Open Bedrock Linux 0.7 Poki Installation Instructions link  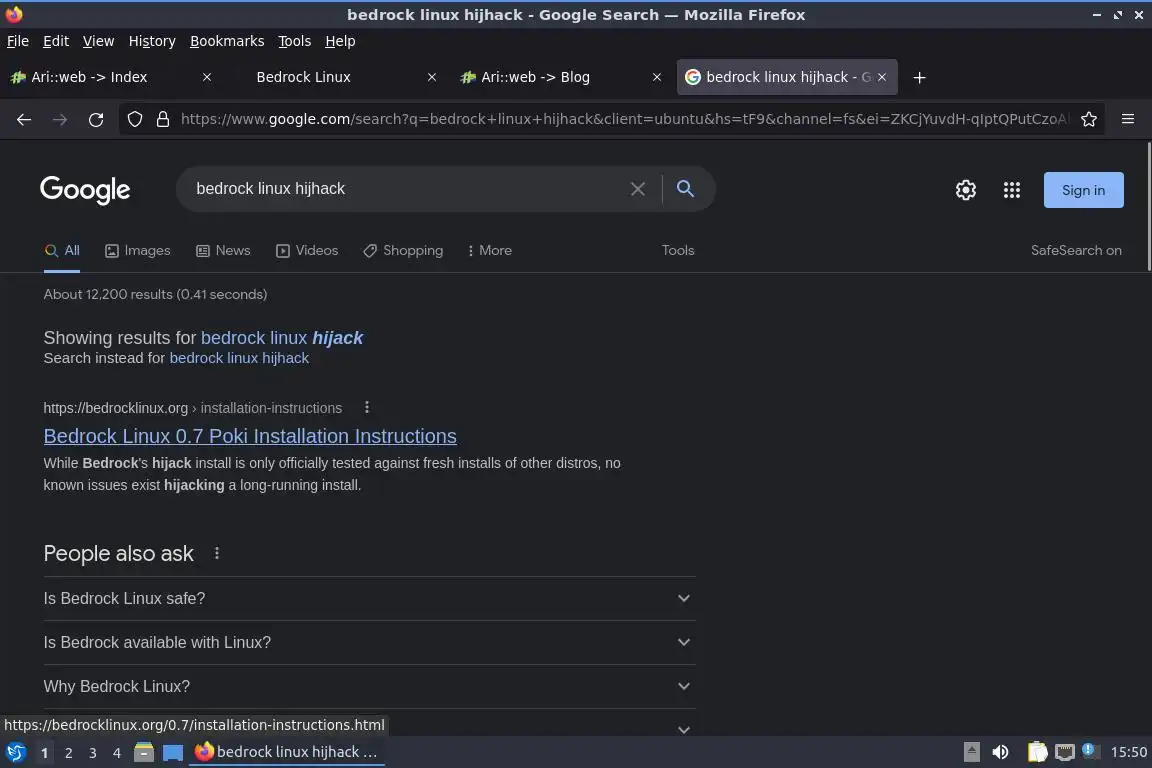point(250,436)
